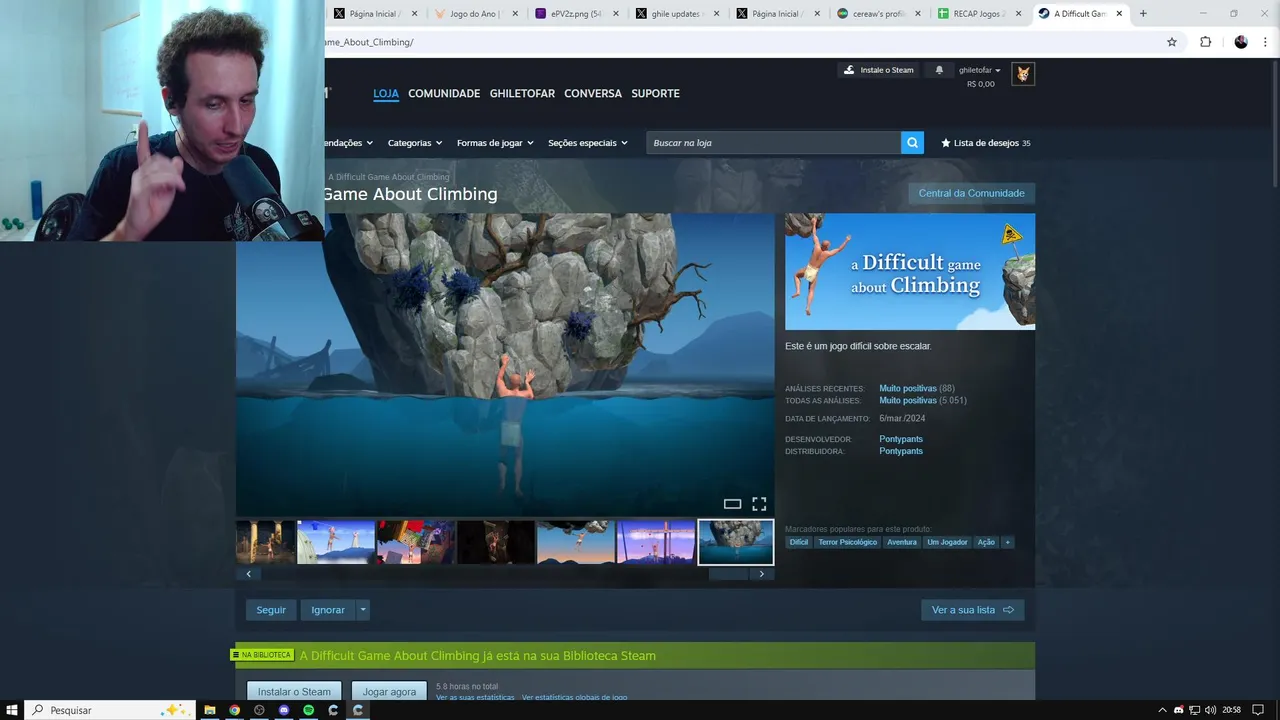Open the Chrome three-dot menu
Viewport: 1280px width, 720px height.
click(x=1265, y=42)
